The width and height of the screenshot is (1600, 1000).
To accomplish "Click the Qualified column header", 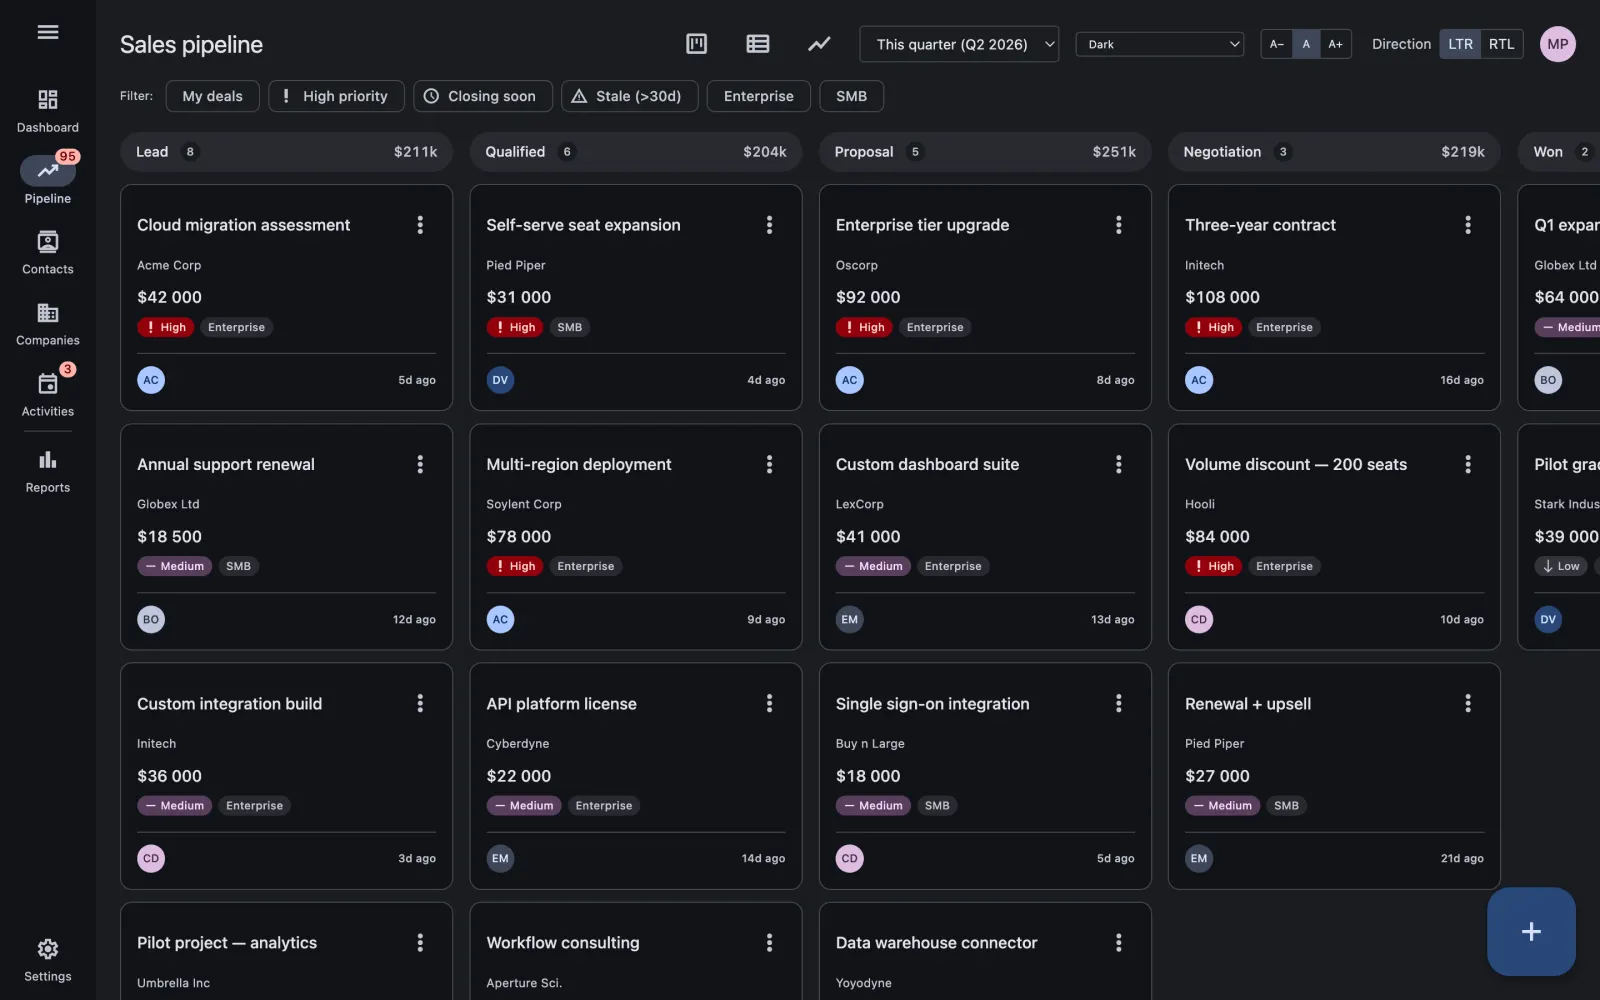I will pyautogui.click(x=635, y=152).
